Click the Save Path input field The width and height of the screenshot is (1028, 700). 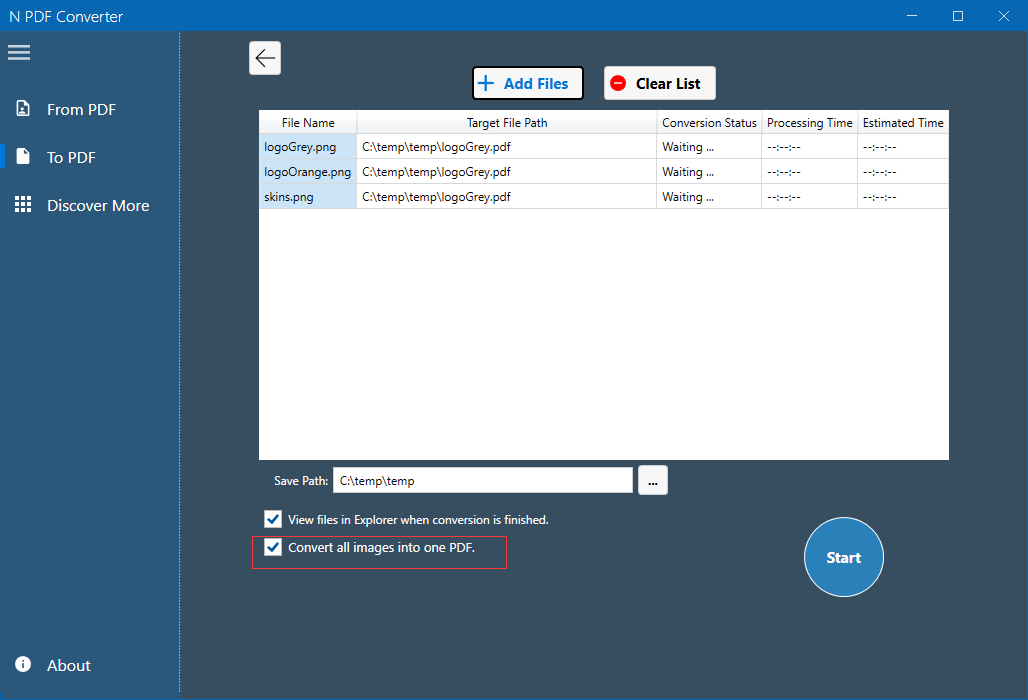point(483,480)
